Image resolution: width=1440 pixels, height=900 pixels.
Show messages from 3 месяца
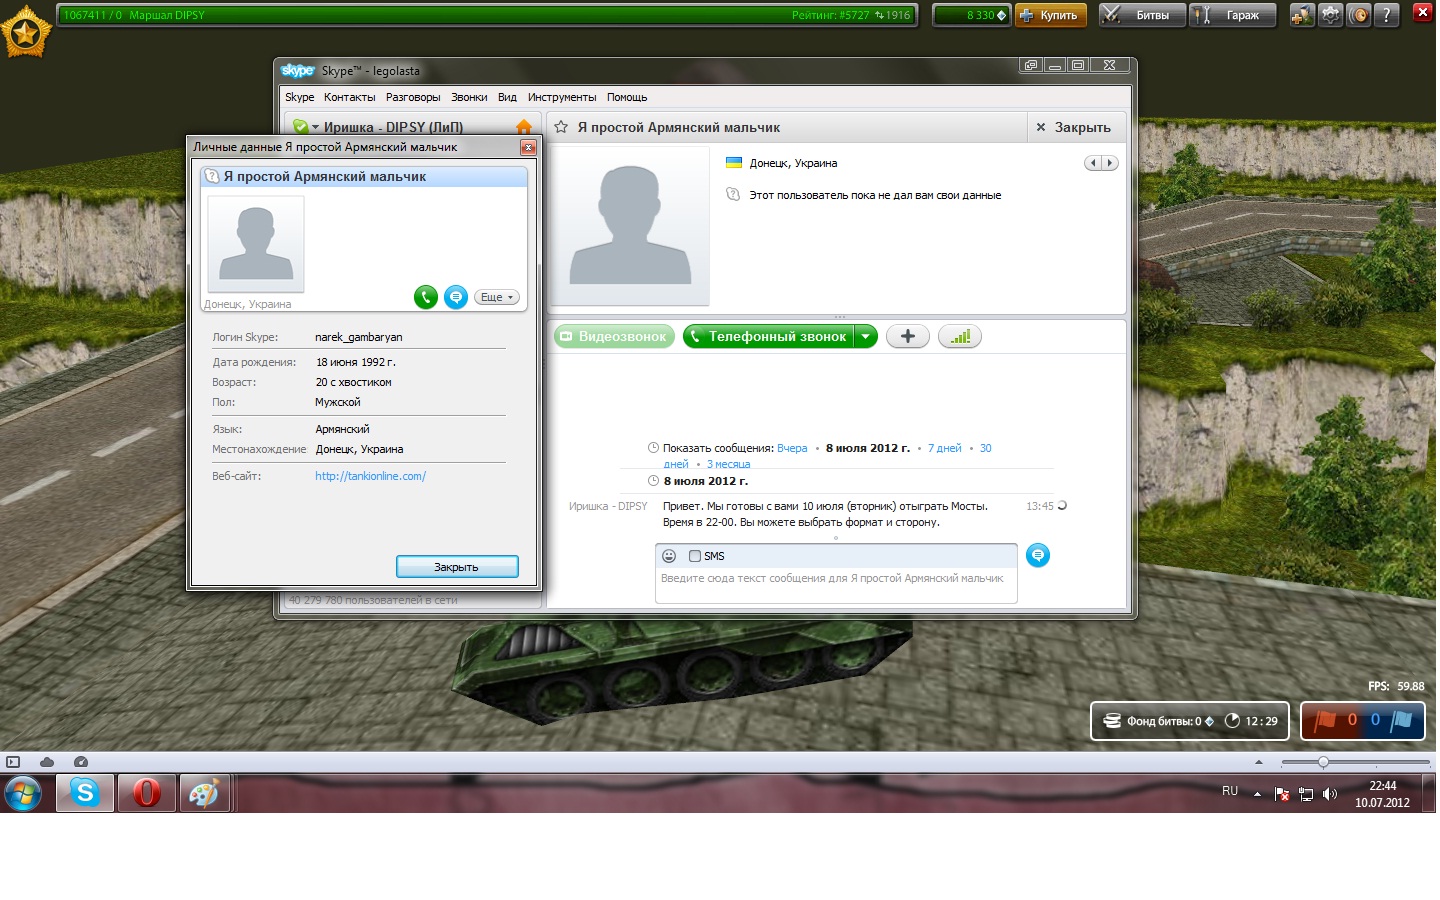tap(728, 464)
